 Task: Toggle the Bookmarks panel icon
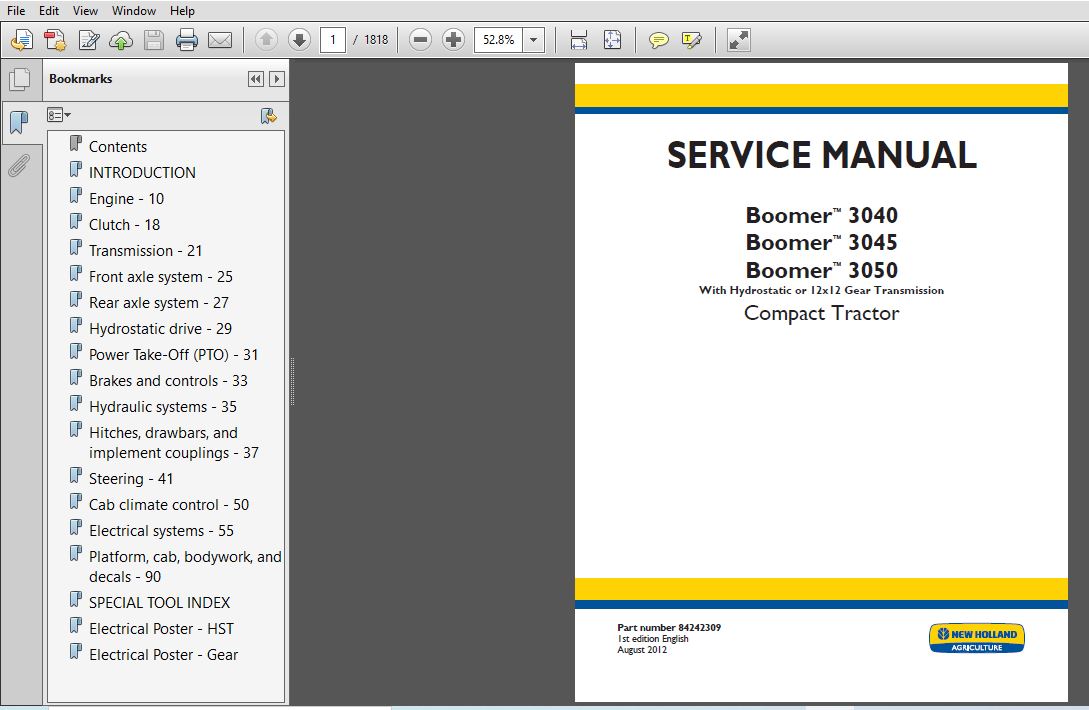coord(19,123)
